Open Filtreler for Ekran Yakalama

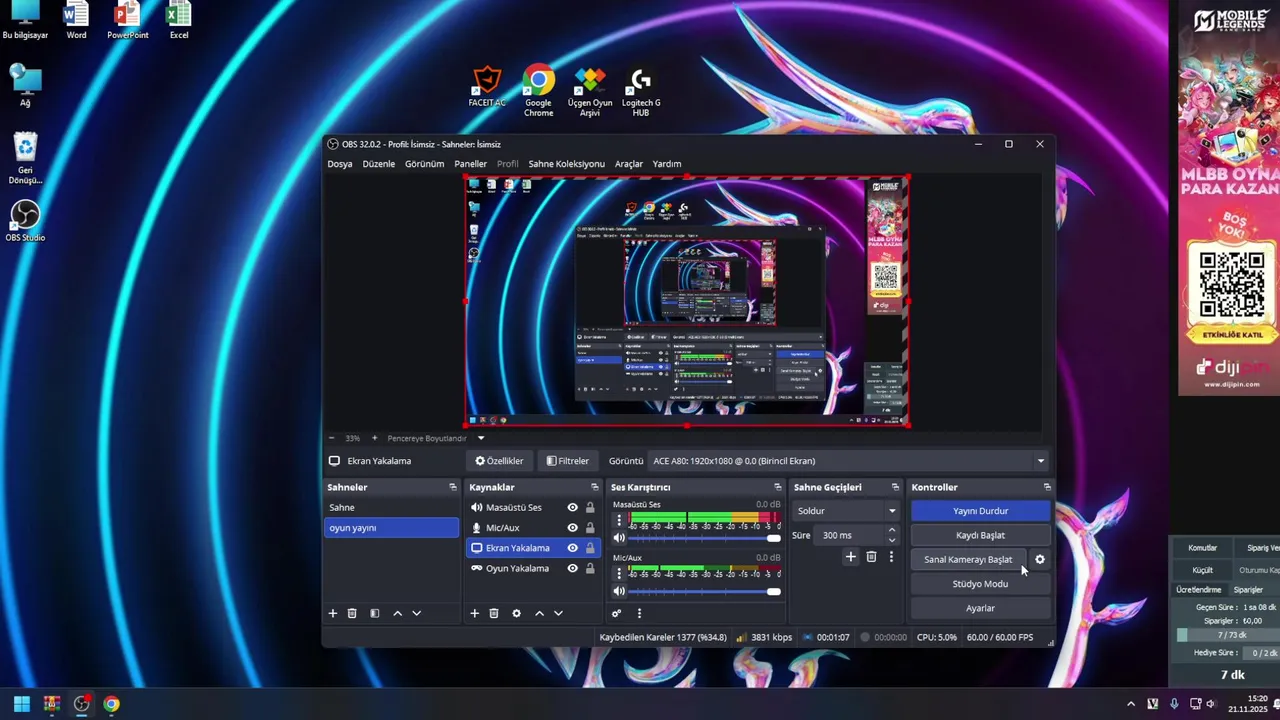tap(568, 461)
